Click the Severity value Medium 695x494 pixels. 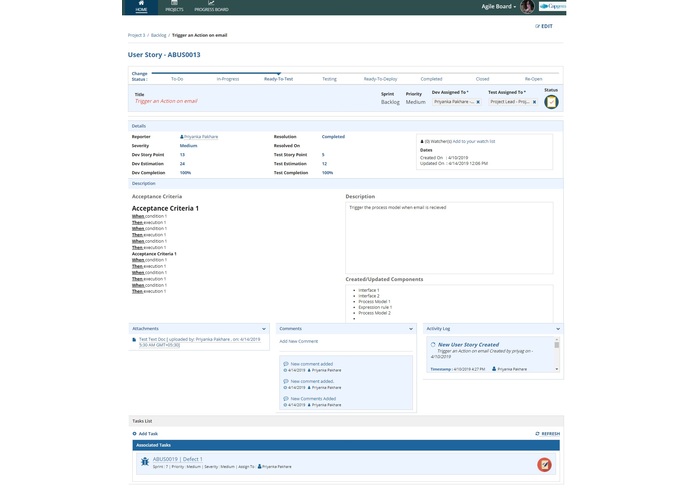188,146
